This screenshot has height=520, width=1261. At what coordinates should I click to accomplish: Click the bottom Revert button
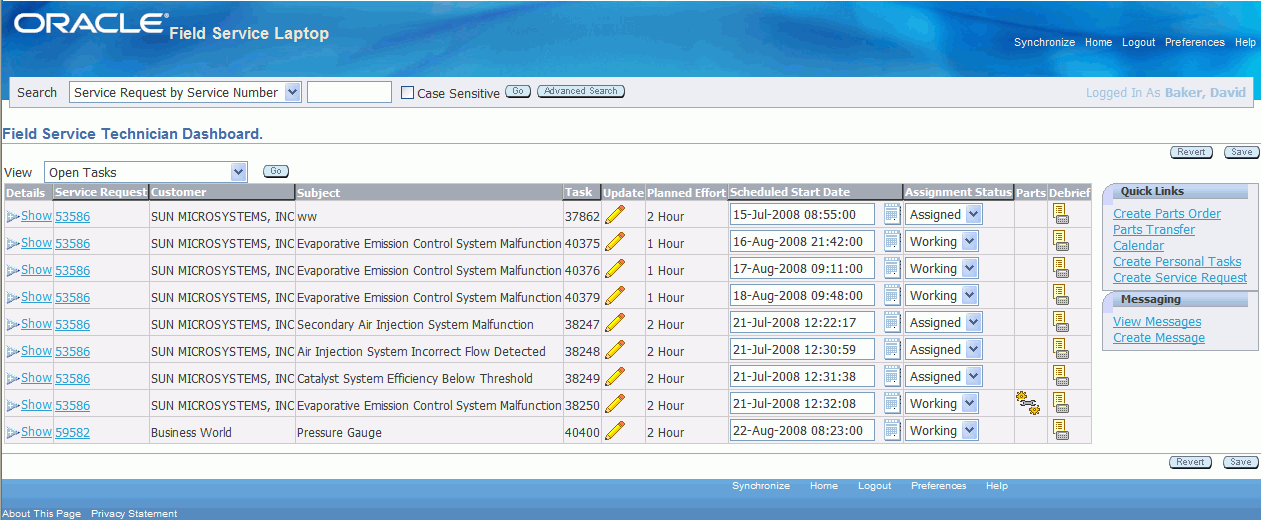(1190, 462)
